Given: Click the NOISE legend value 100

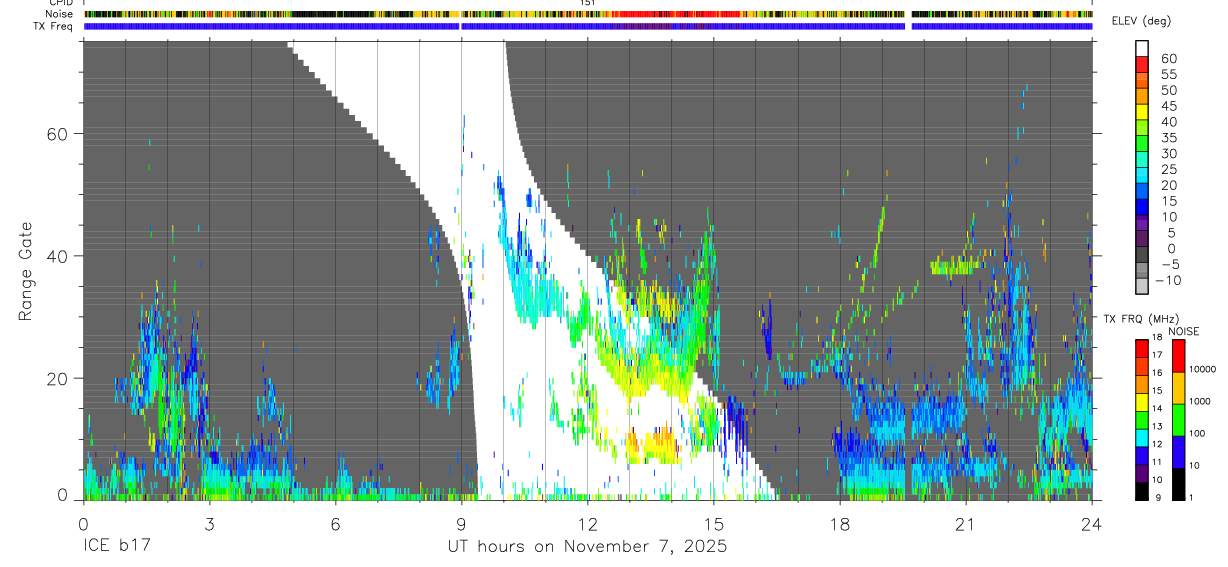Looking at the screenshot, I should [x=1197, y=433].
